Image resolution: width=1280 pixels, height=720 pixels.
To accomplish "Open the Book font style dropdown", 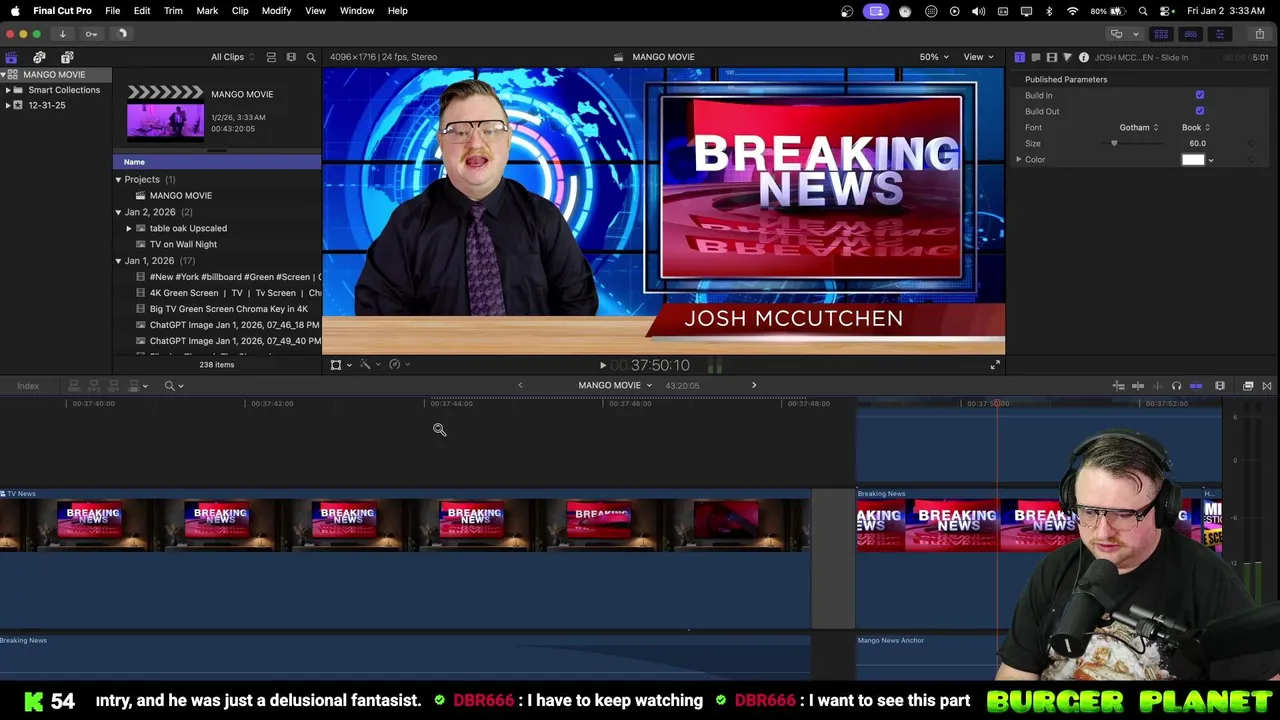I will click(1196, 127).
